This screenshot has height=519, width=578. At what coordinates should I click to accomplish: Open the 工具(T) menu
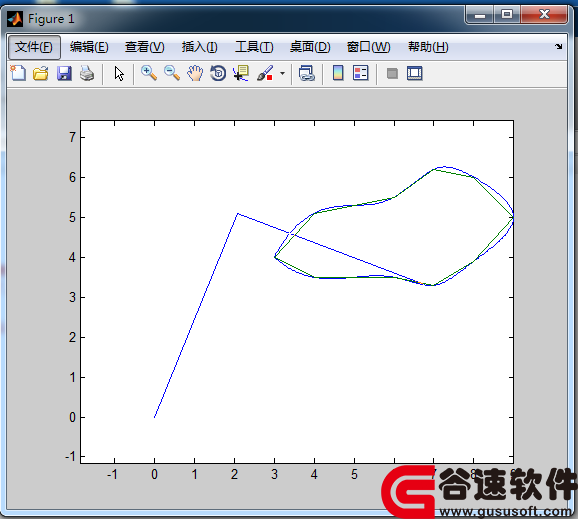click(x=254, y=47)
